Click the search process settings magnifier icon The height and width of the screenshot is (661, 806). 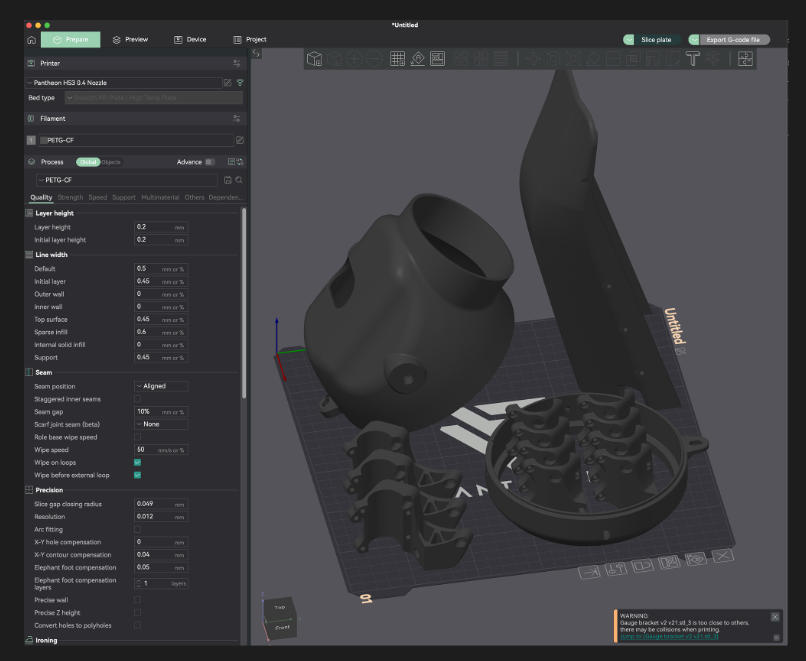pyautogui.click(x=240, y=180)
